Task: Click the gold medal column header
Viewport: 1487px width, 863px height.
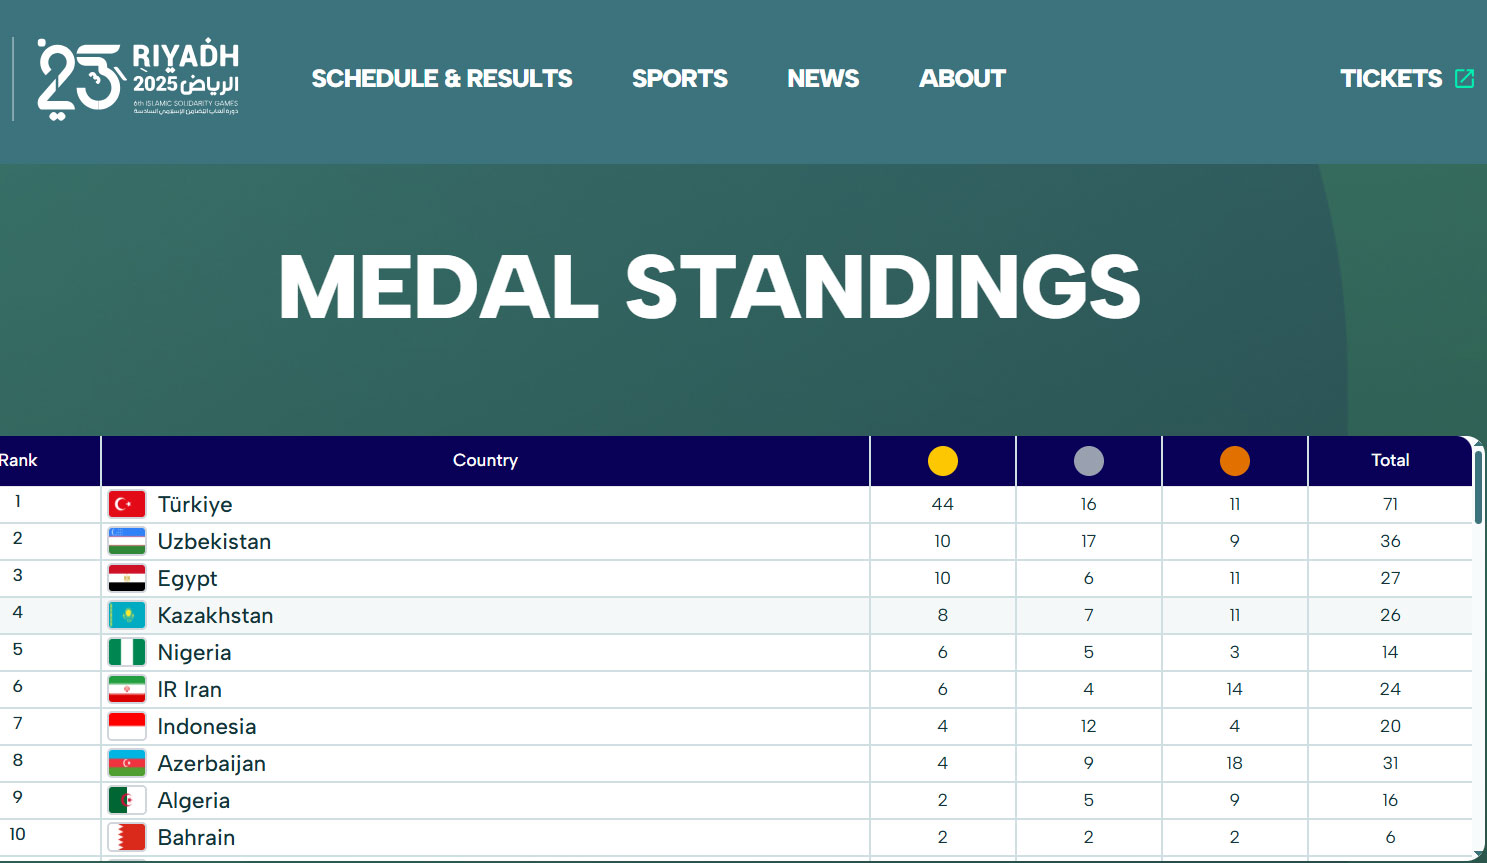Action: pyautogui.click(x=942, y=461)
